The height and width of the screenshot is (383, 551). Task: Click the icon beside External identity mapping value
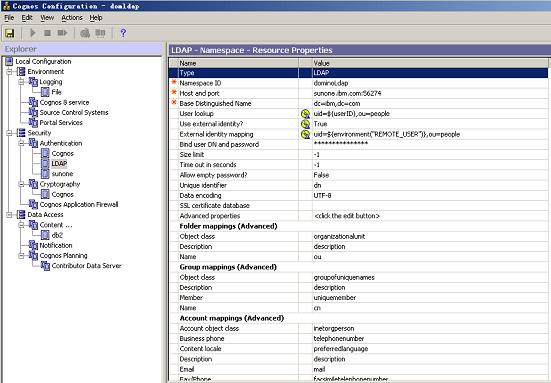305,134
